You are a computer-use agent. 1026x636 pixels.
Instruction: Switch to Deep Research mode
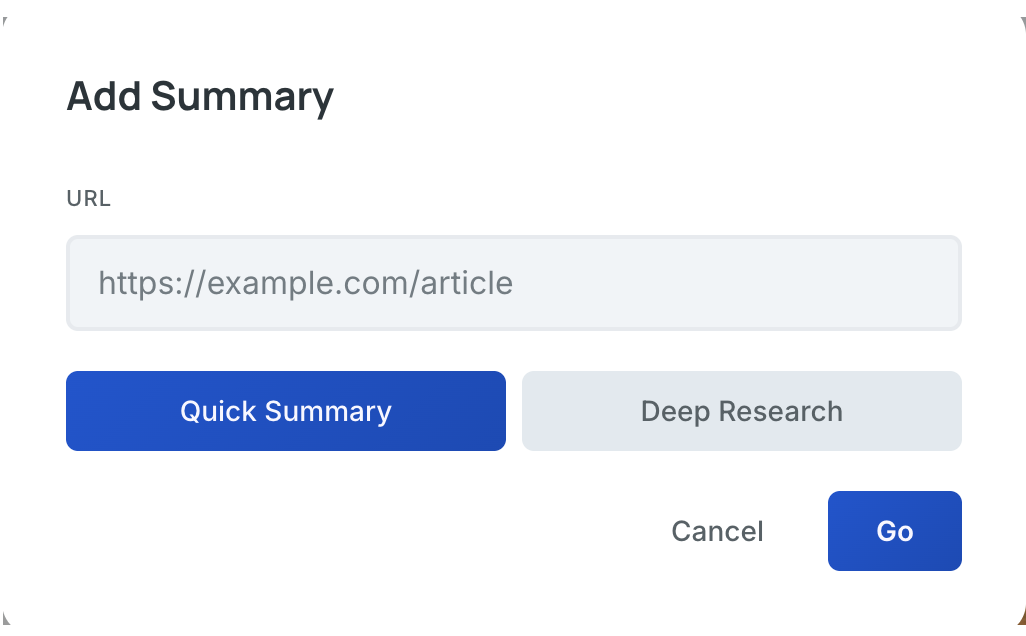tap(742, 411)
